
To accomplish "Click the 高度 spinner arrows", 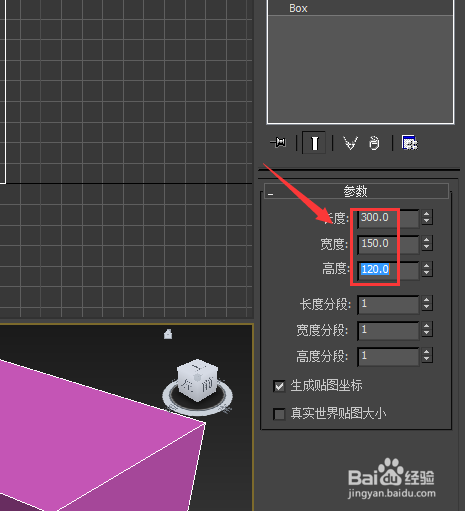I will (x=427, y=269).
